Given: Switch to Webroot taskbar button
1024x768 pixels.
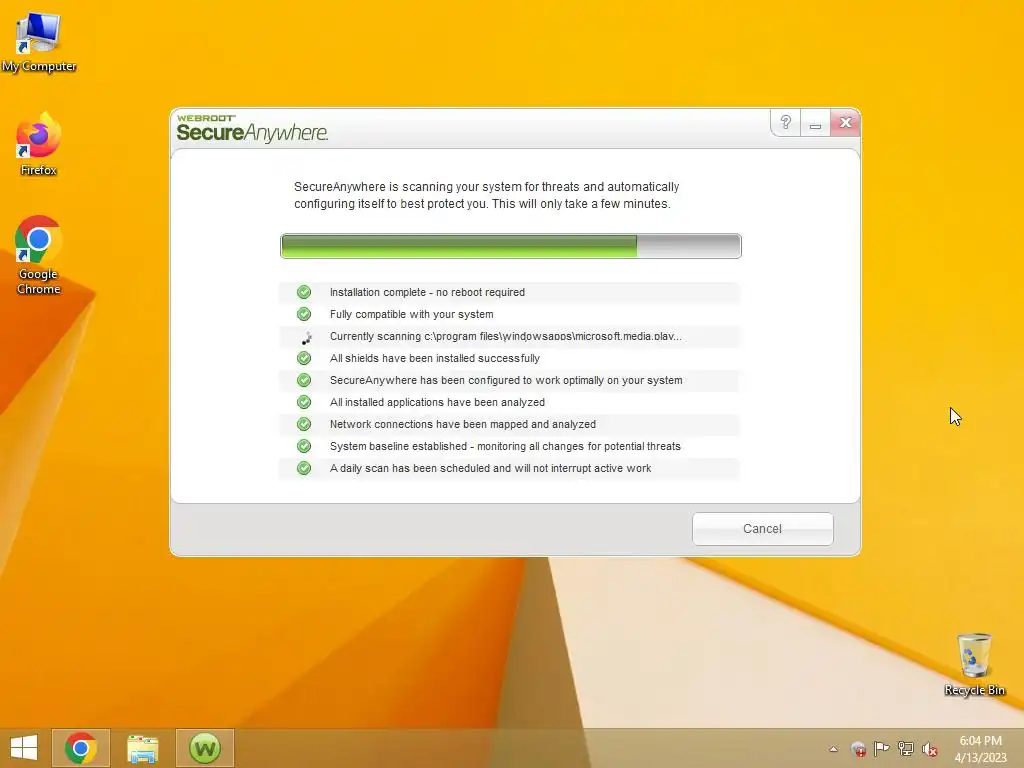Looking at the screenshot, I should [x=204, y=748].
